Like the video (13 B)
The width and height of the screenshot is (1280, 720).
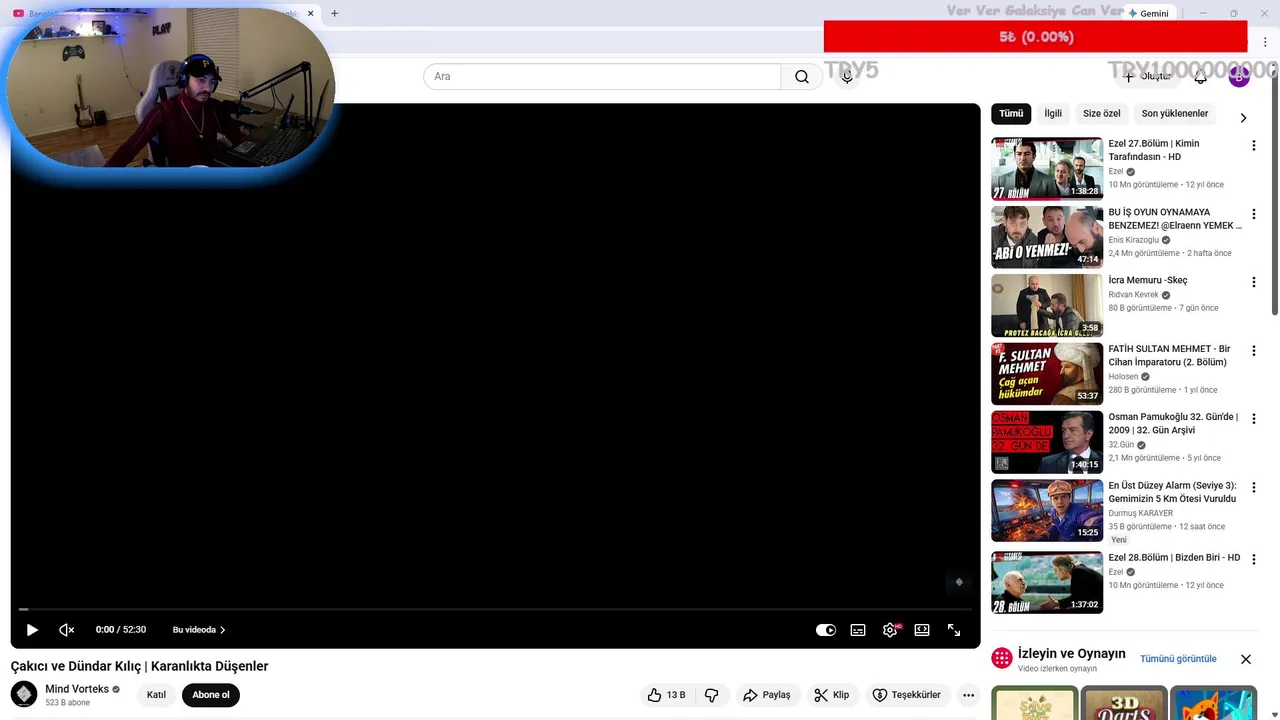[x=667, y=695]
